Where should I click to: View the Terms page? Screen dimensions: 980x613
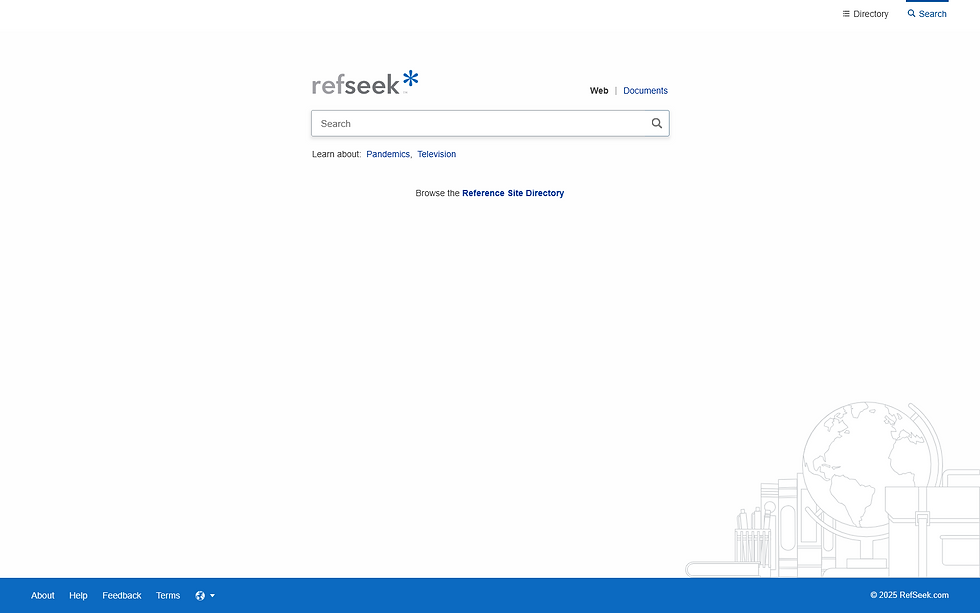[167, 595]
